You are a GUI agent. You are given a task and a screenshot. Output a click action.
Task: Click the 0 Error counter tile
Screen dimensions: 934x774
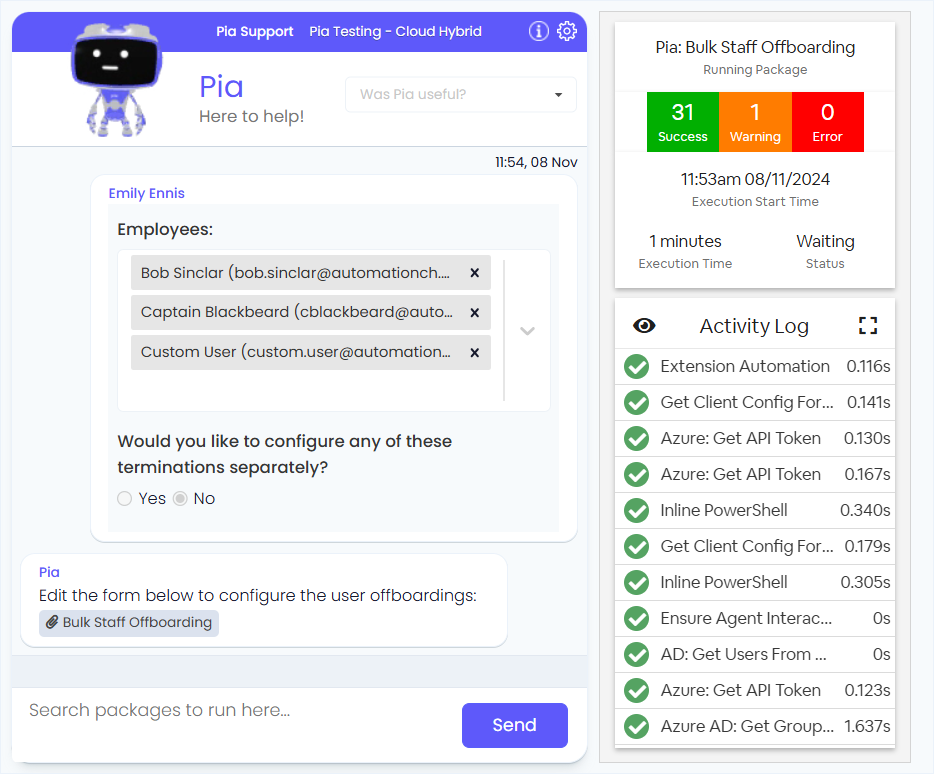(x=827, y=122)
